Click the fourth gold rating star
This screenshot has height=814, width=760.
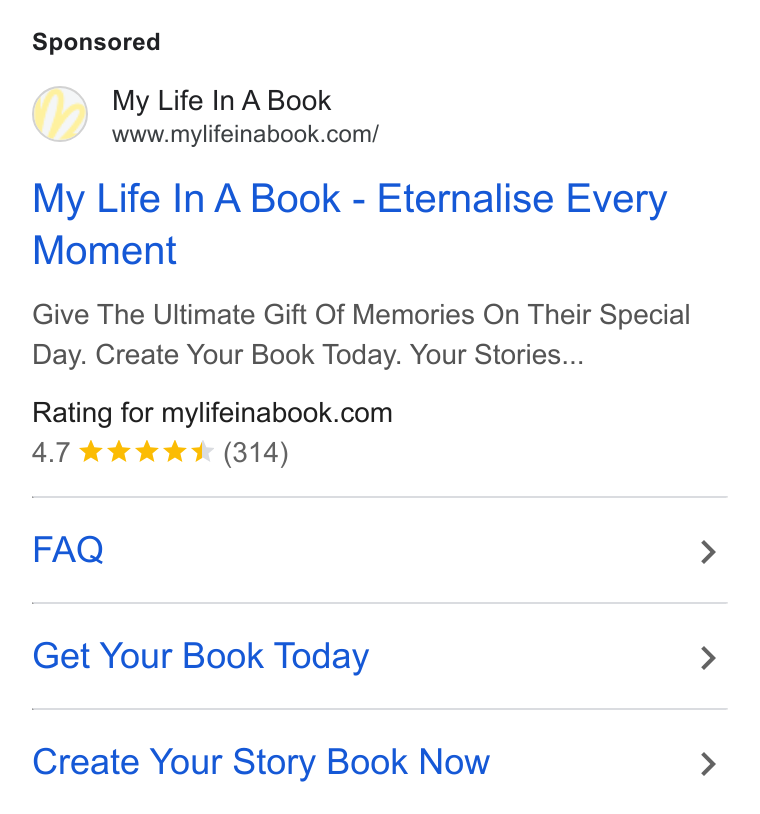click(175, 451)
